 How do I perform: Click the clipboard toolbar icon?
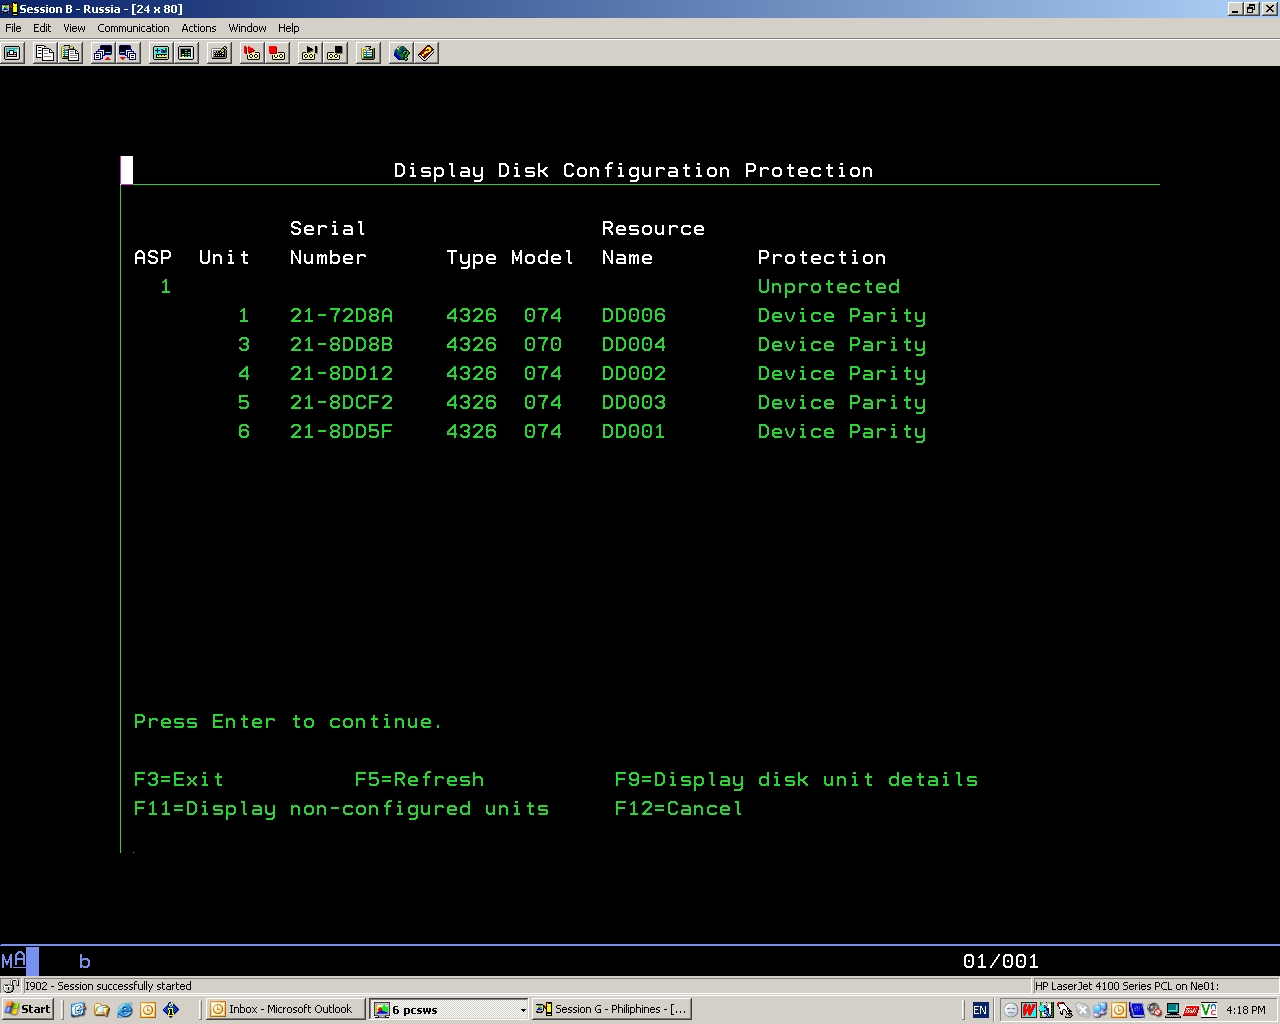(x=368, y=53)
